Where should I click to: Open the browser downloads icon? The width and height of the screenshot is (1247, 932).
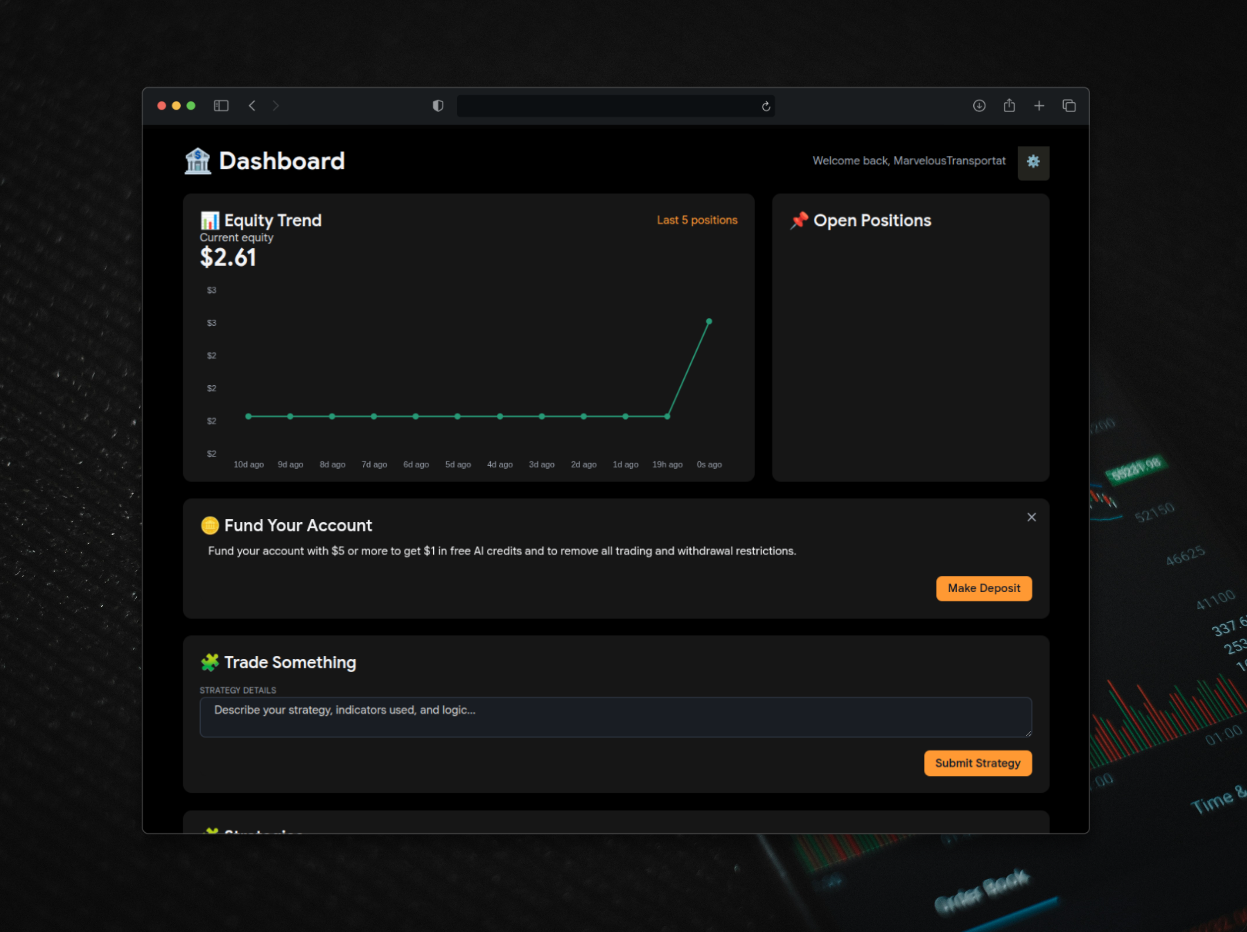979,106
